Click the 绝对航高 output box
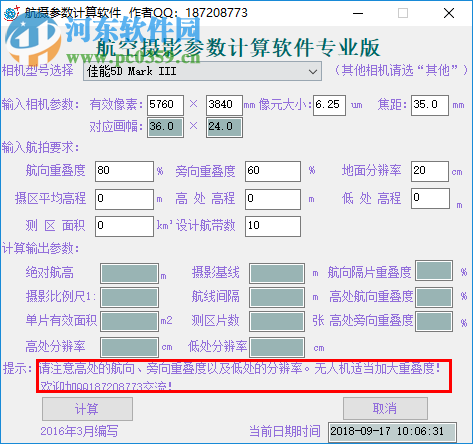Image resolution: width=473 pixels, height=444 pixels. (129, 273)
